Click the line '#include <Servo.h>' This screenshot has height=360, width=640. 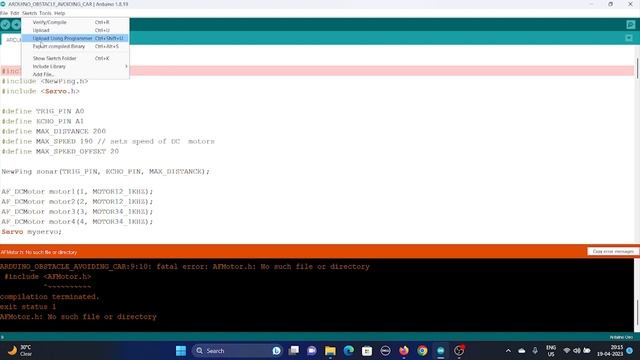(41, 91)
